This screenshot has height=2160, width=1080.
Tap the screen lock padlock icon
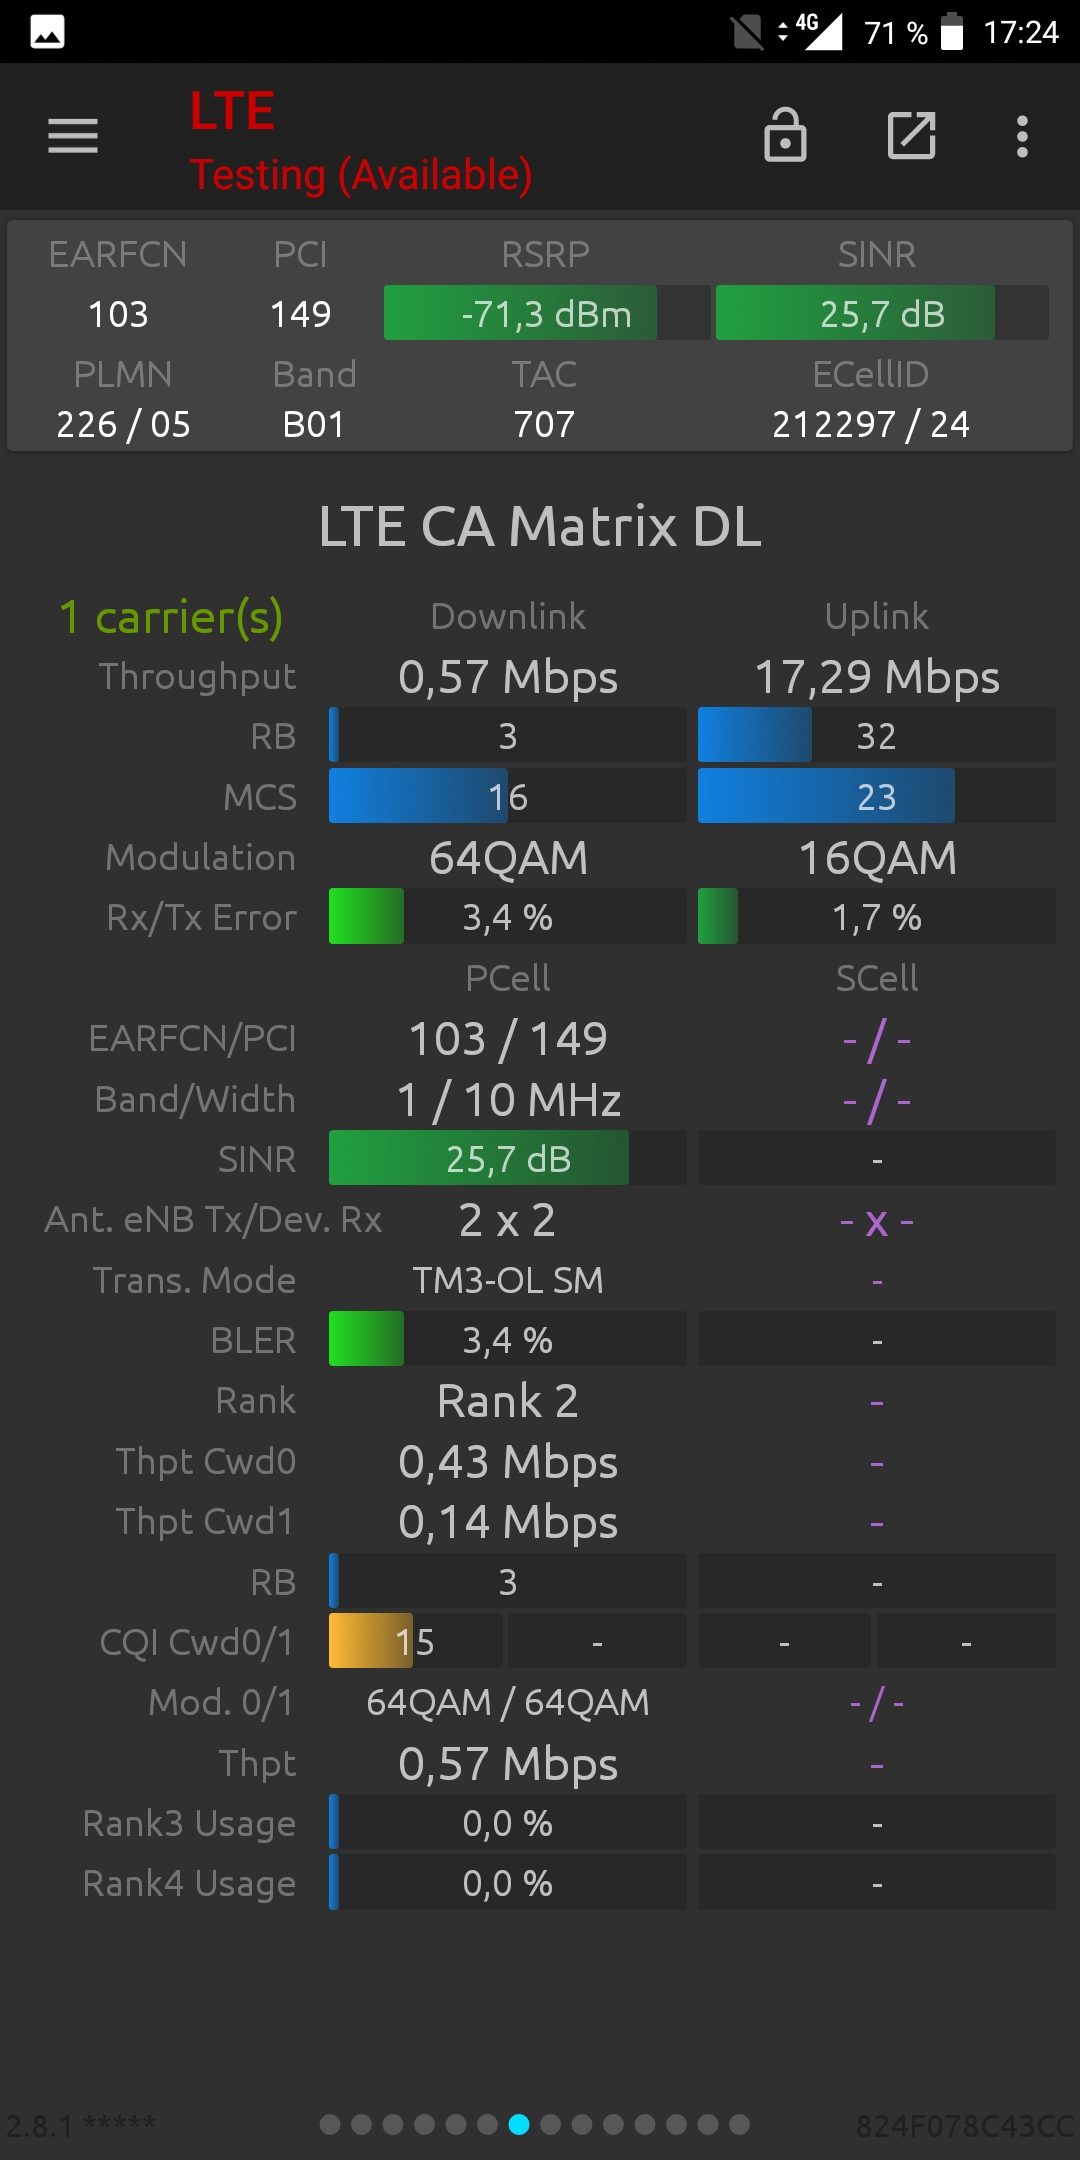[x=785, y=136]
